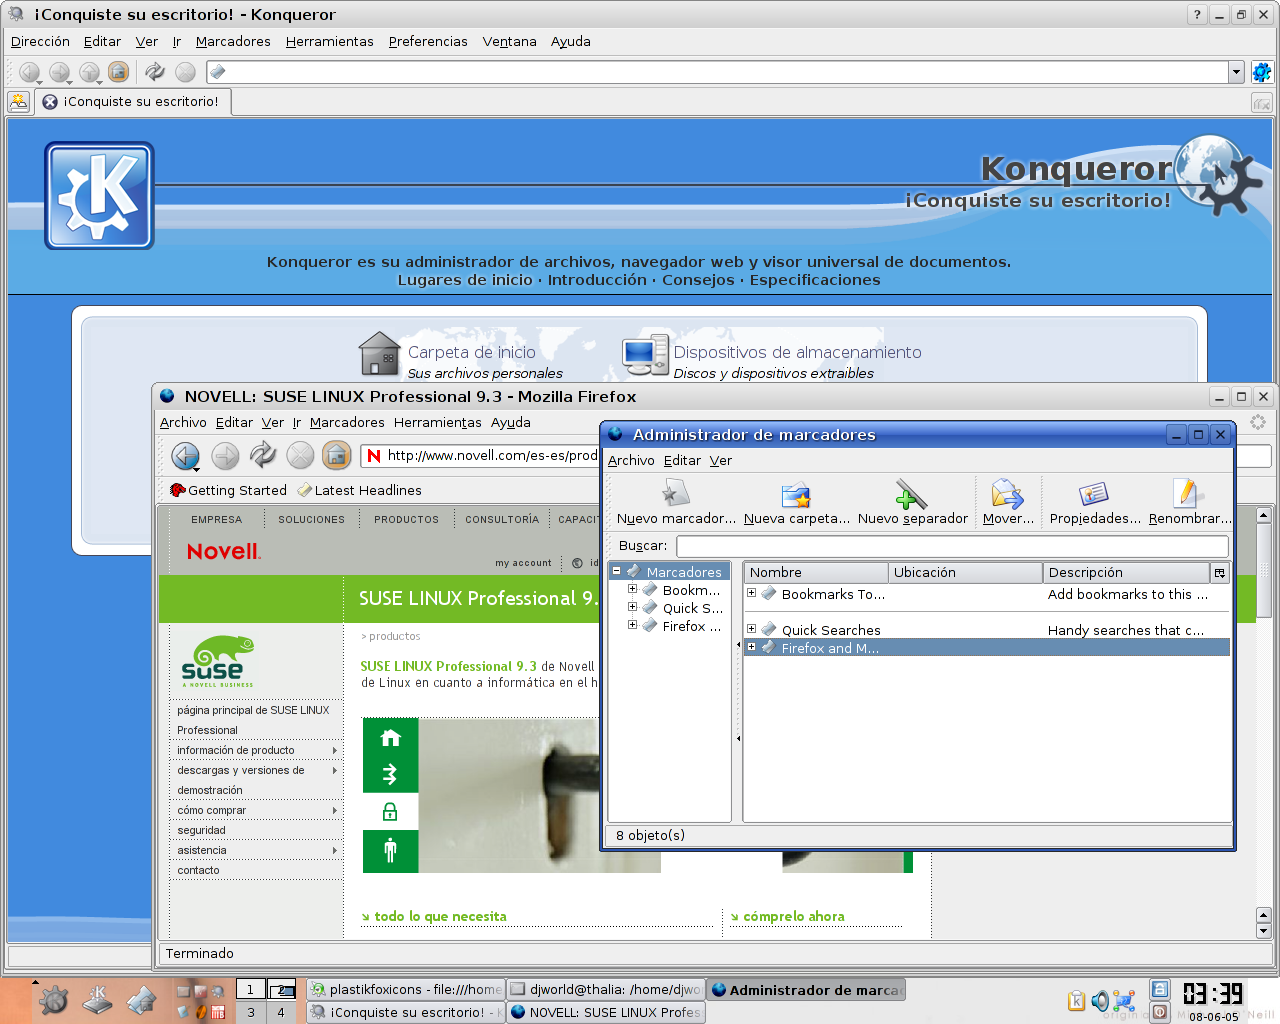Image resolution: width=1280 pixels, height=1024 pixels.
Task: Open Editar menu in bookmarks manager
Action: click(682, 460)
